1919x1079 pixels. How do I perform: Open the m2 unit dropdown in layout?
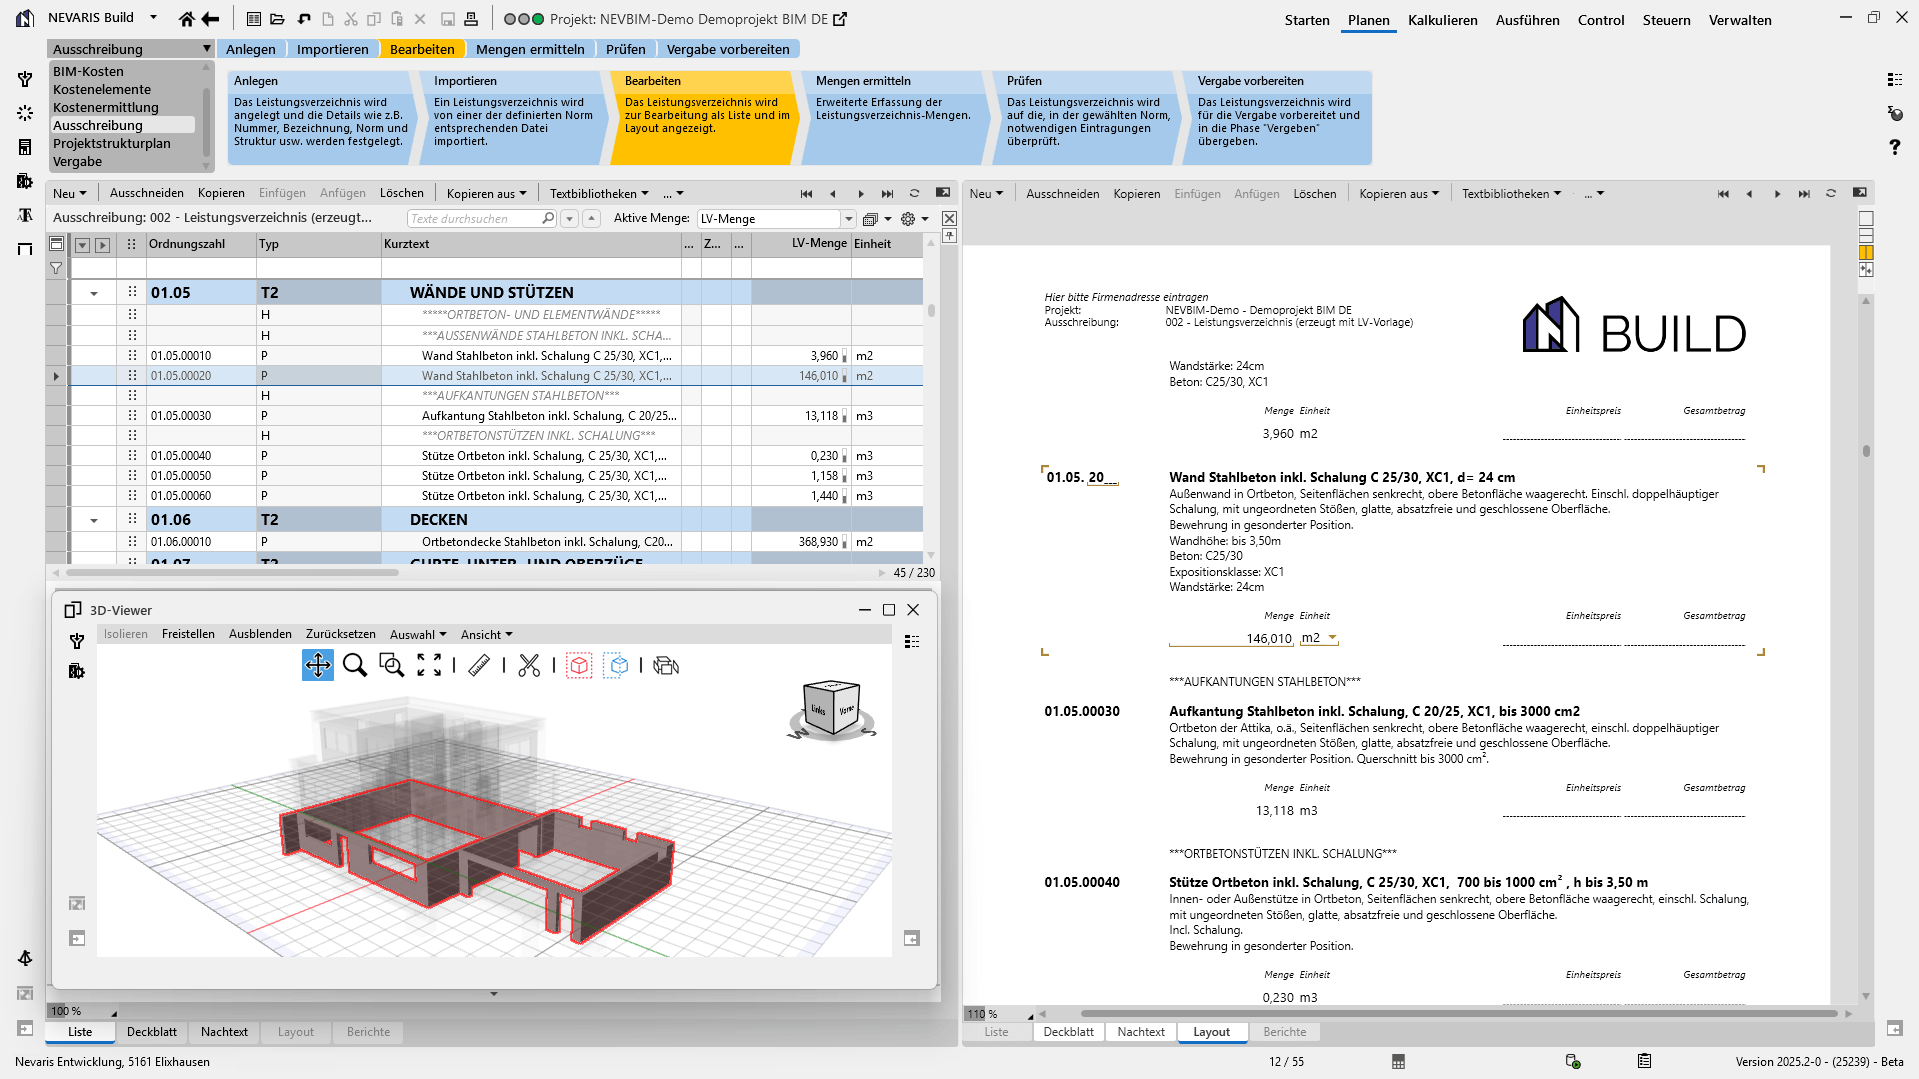pos(1332,637)
